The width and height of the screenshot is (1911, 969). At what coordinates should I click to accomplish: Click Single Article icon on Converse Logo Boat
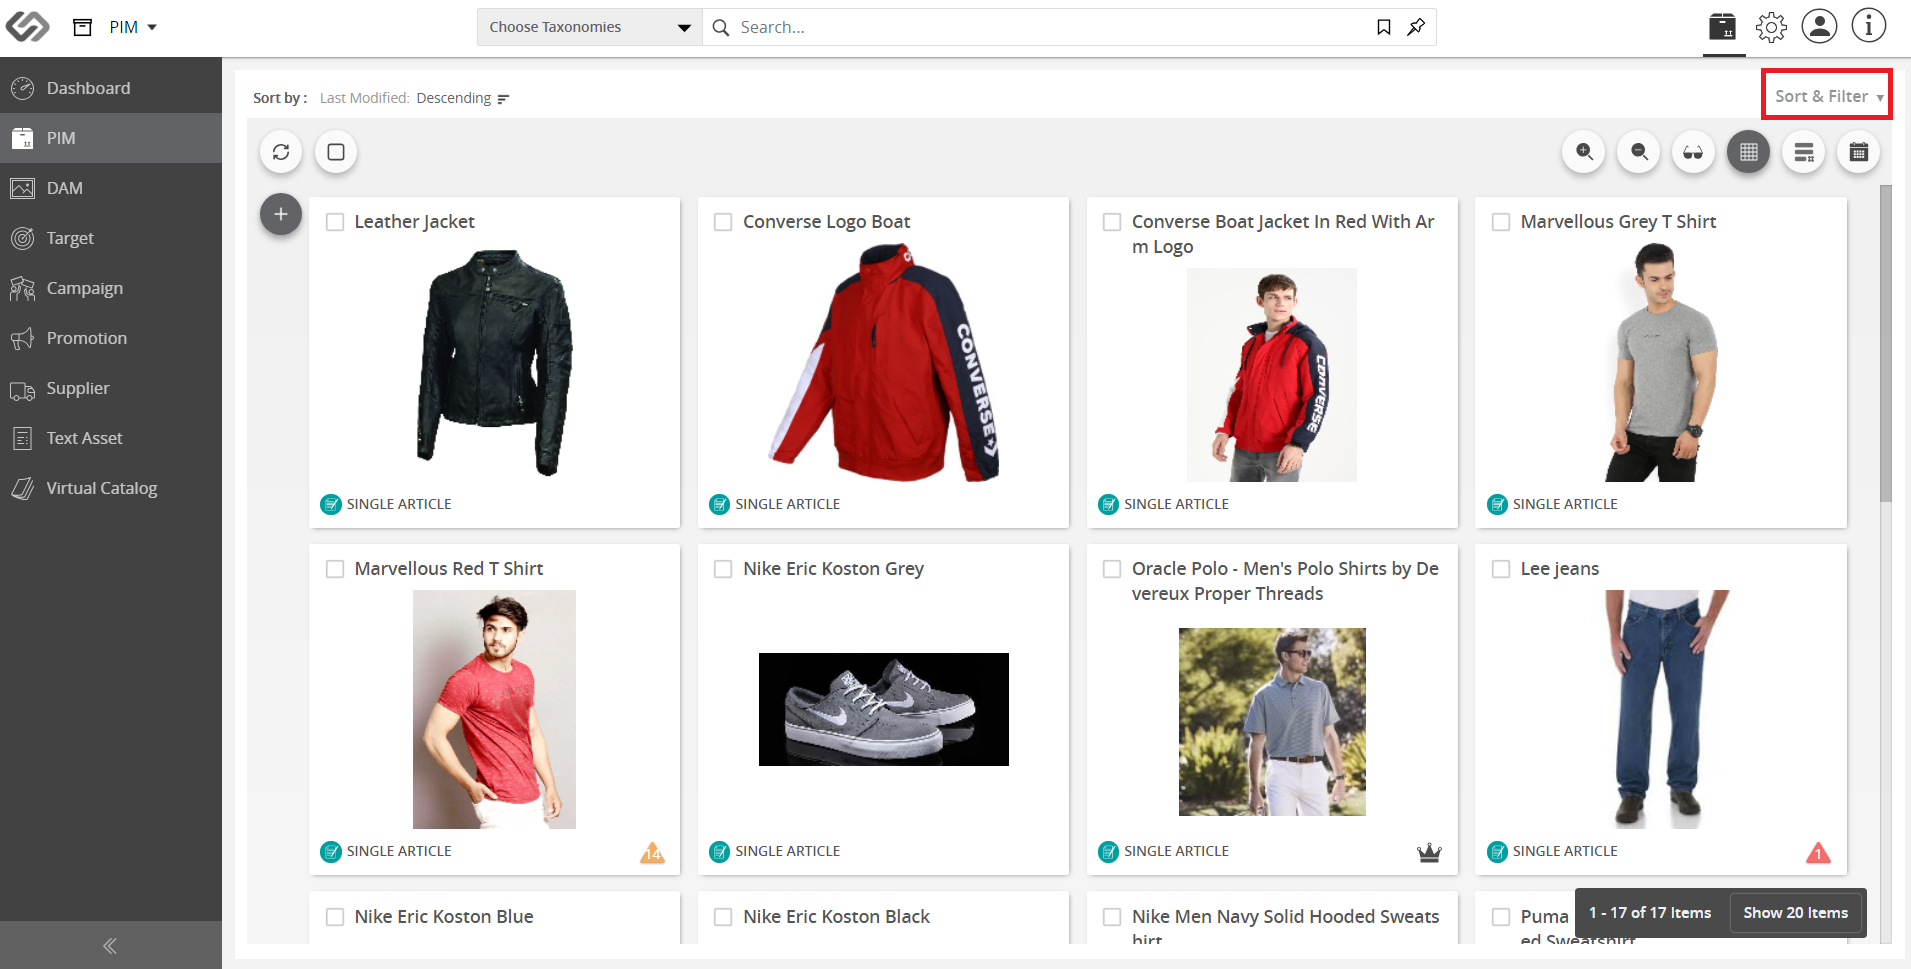click(x=719, y=504)
